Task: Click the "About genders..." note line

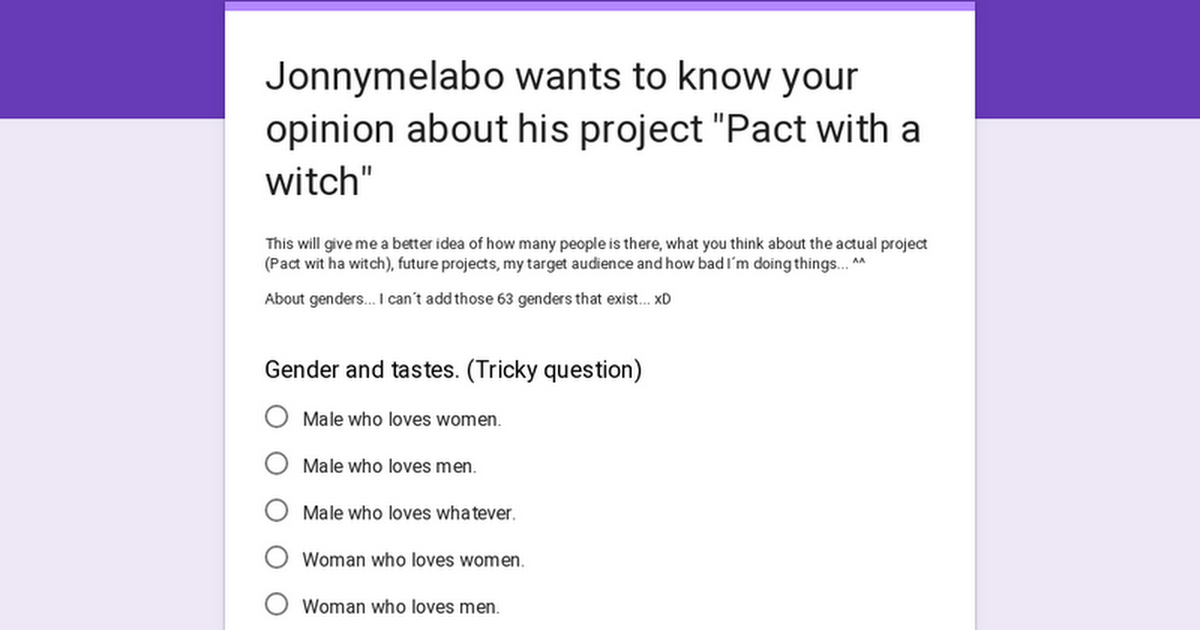Action: coord(468,299)
